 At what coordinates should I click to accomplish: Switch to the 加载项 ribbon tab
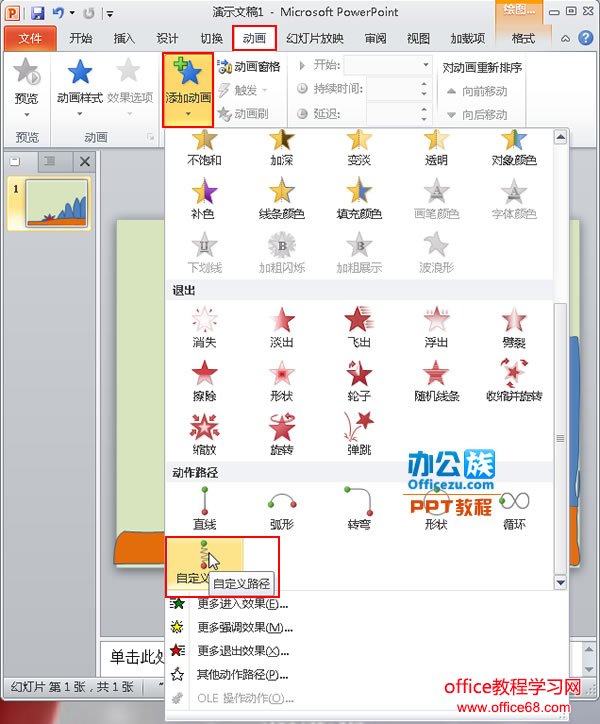[468, 38]
